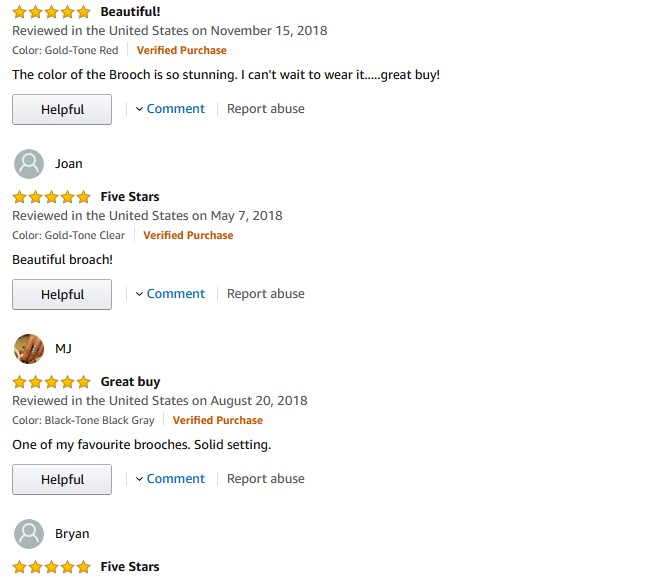Click Bryan's profile avatar icon
This screenshot has width=666, height=577.
(x=30, y=534)
